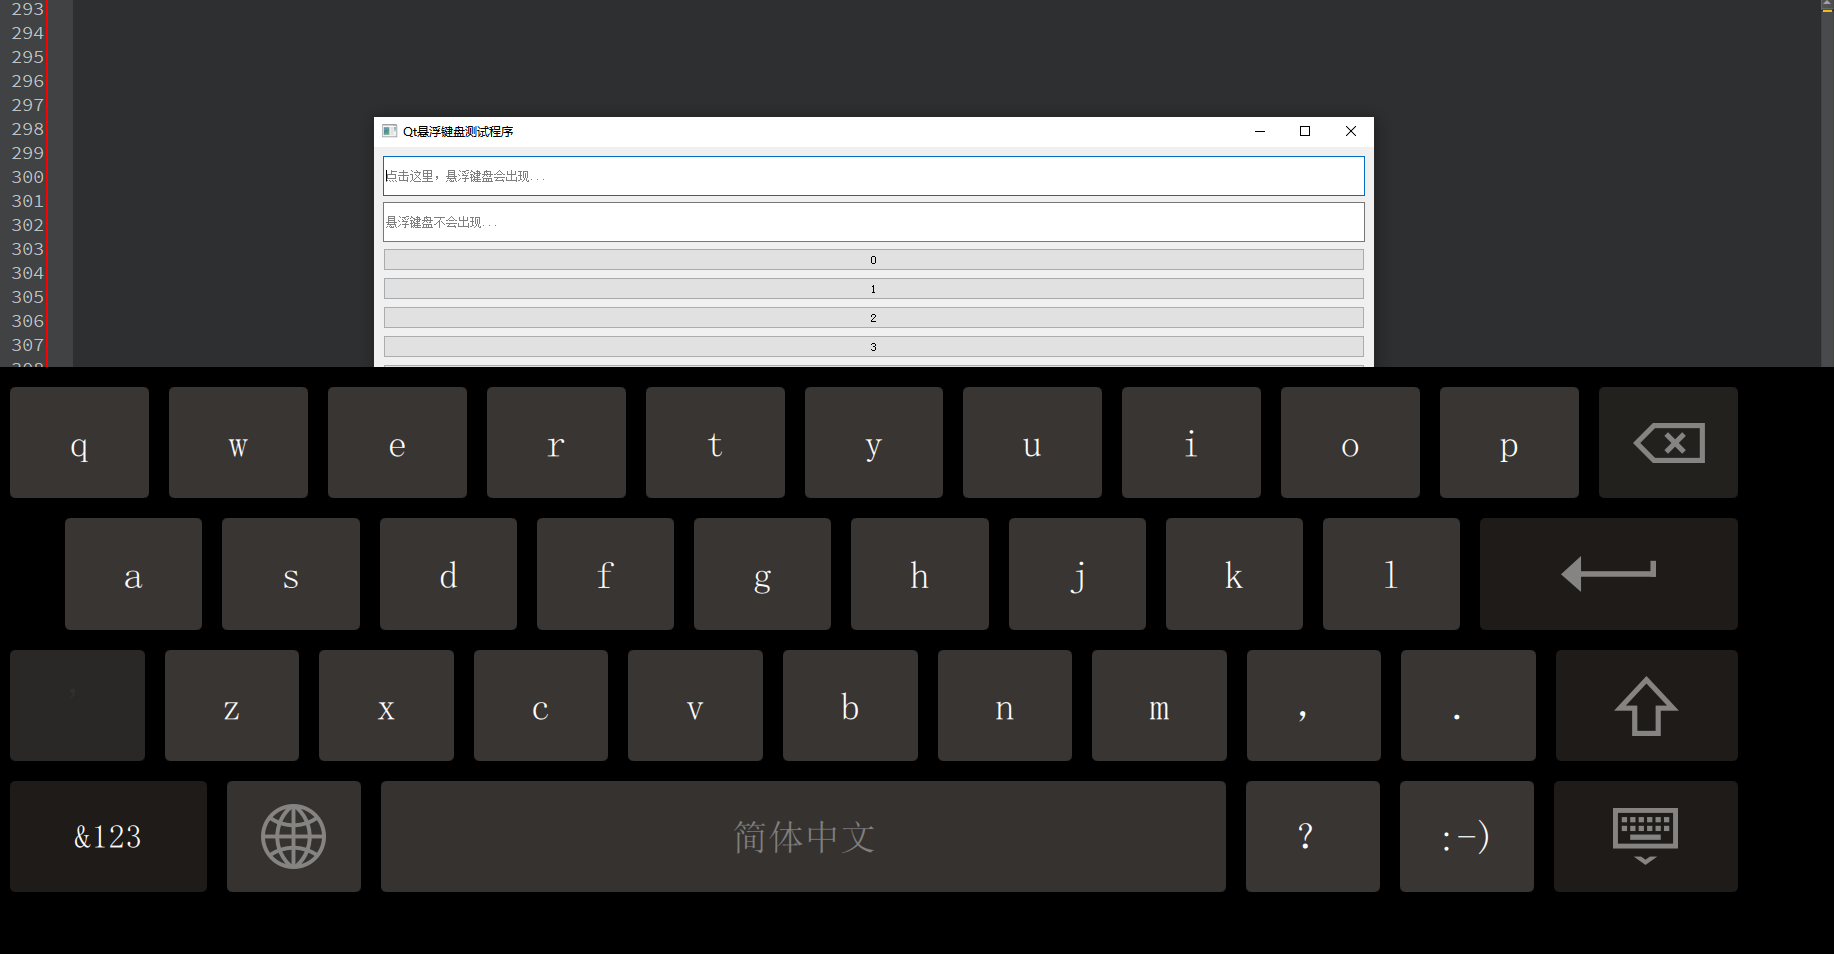Tap the letter e key
The image size is (1834, 954).
click(x=397, y=443)
